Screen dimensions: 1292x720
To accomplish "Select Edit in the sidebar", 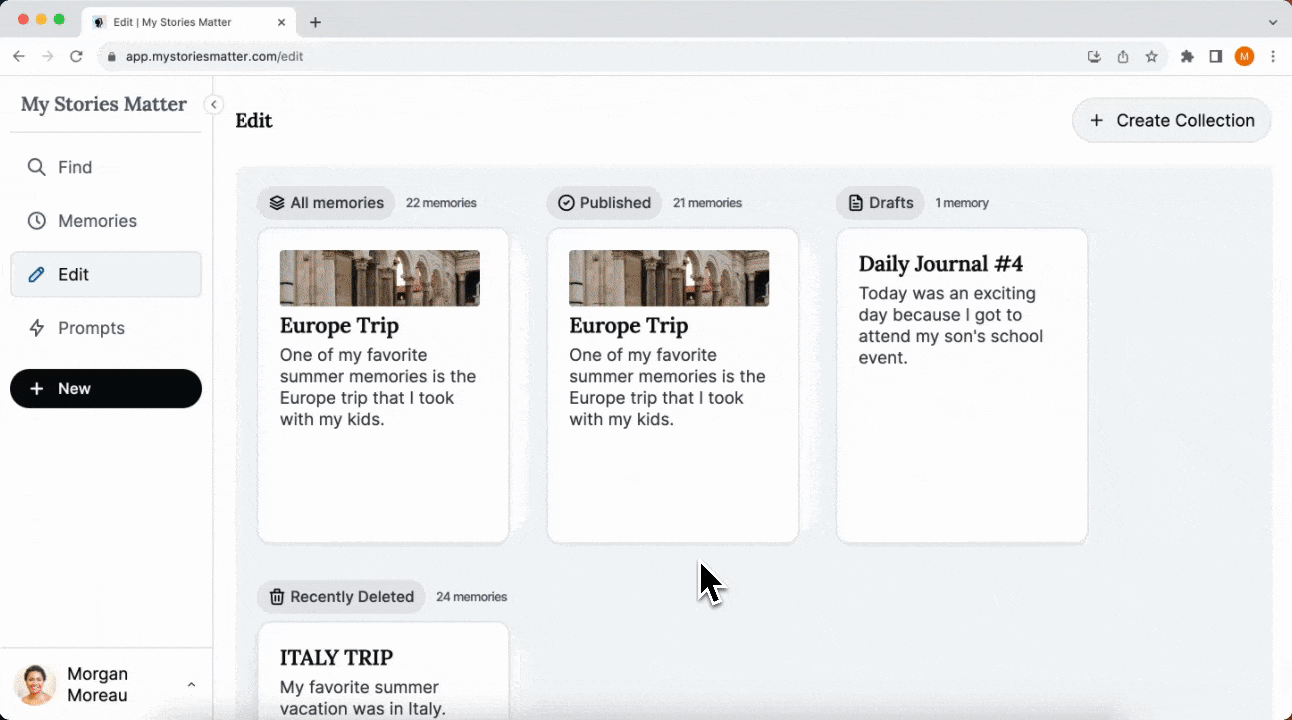I will pyautogui.click(x=106, y=274).
